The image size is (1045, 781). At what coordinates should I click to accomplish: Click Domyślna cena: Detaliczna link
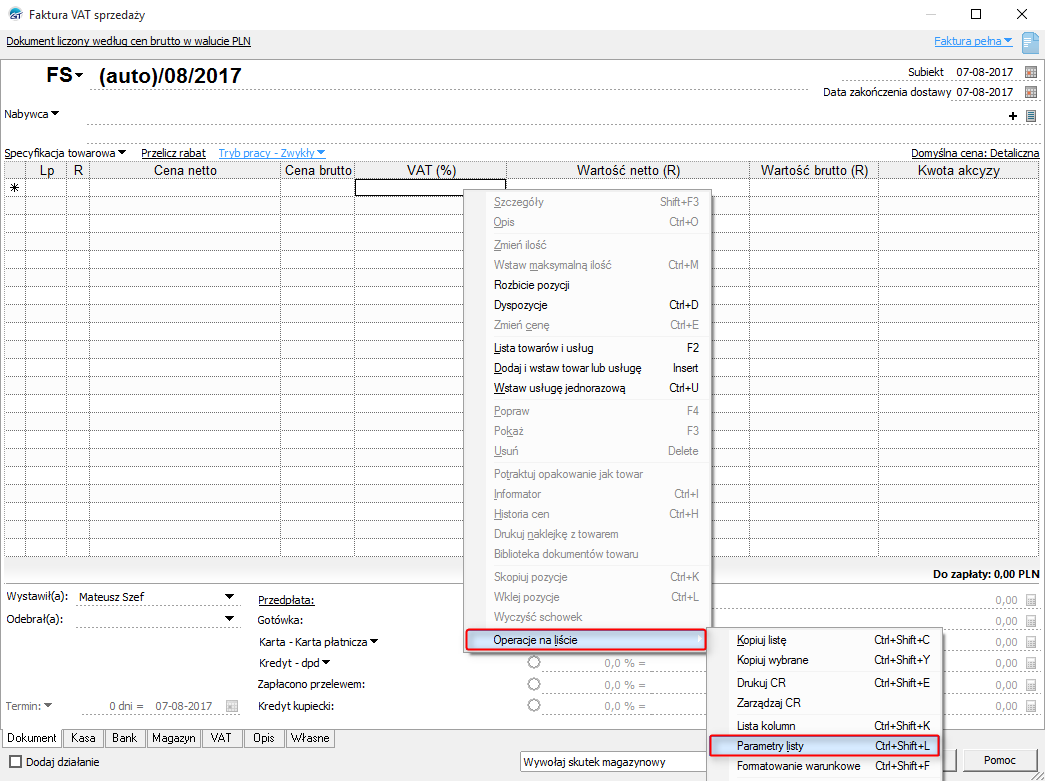975,153
